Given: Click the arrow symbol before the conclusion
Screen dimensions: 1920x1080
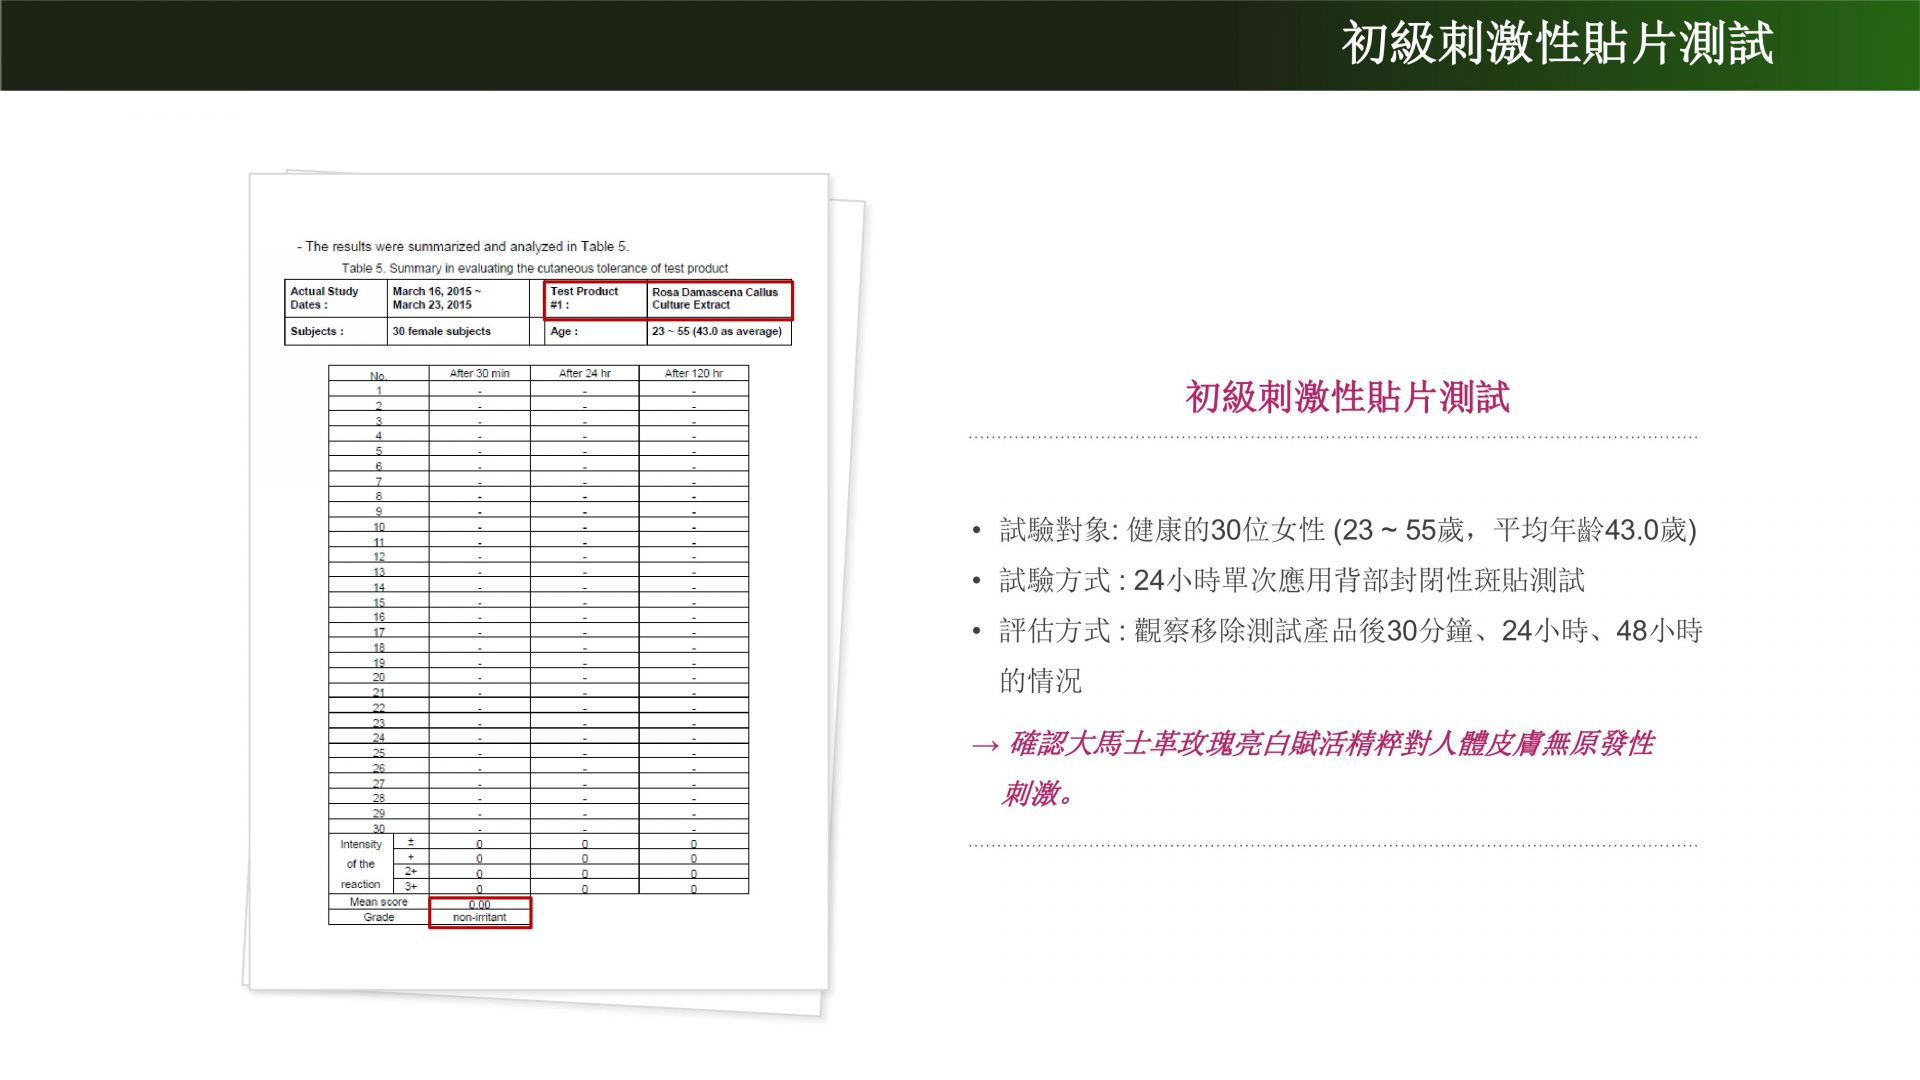Looking at the screenshot, I should pos(985,746).
